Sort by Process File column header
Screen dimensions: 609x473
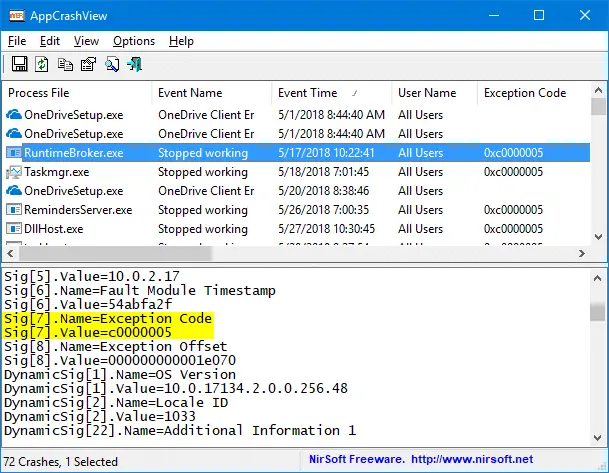[77, 93]
